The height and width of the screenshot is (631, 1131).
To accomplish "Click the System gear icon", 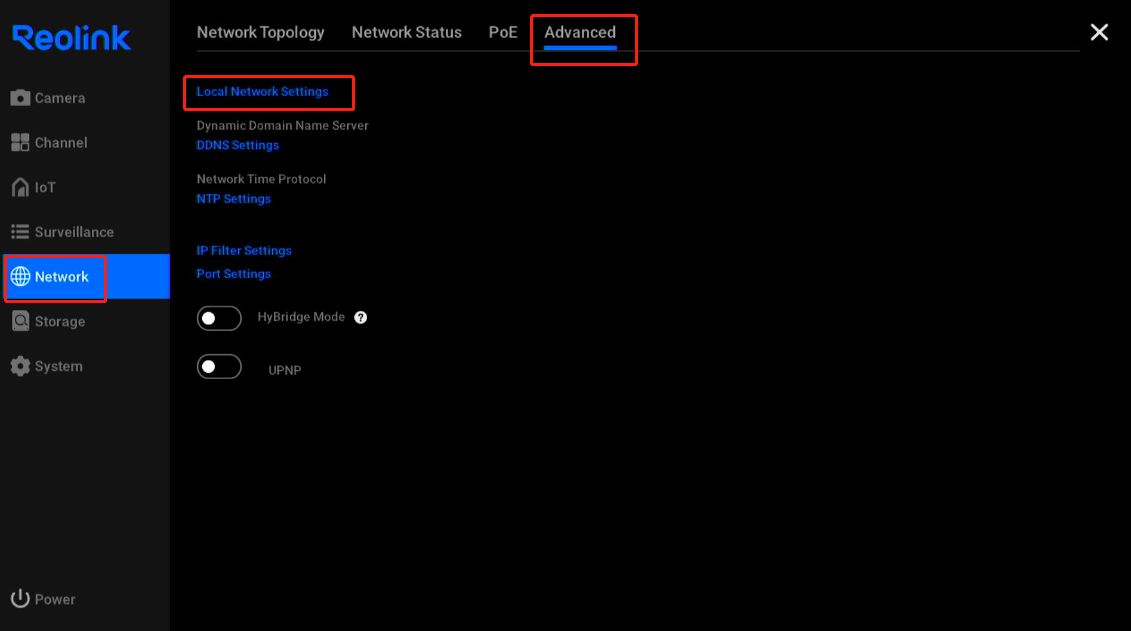I will pos(20,366).
